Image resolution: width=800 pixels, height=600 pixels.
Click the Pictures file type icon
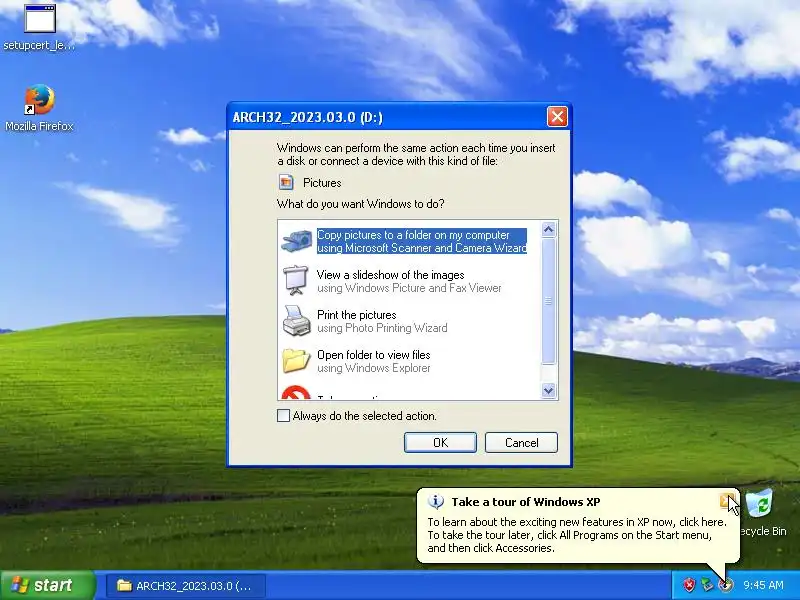(x=286, y=182)
